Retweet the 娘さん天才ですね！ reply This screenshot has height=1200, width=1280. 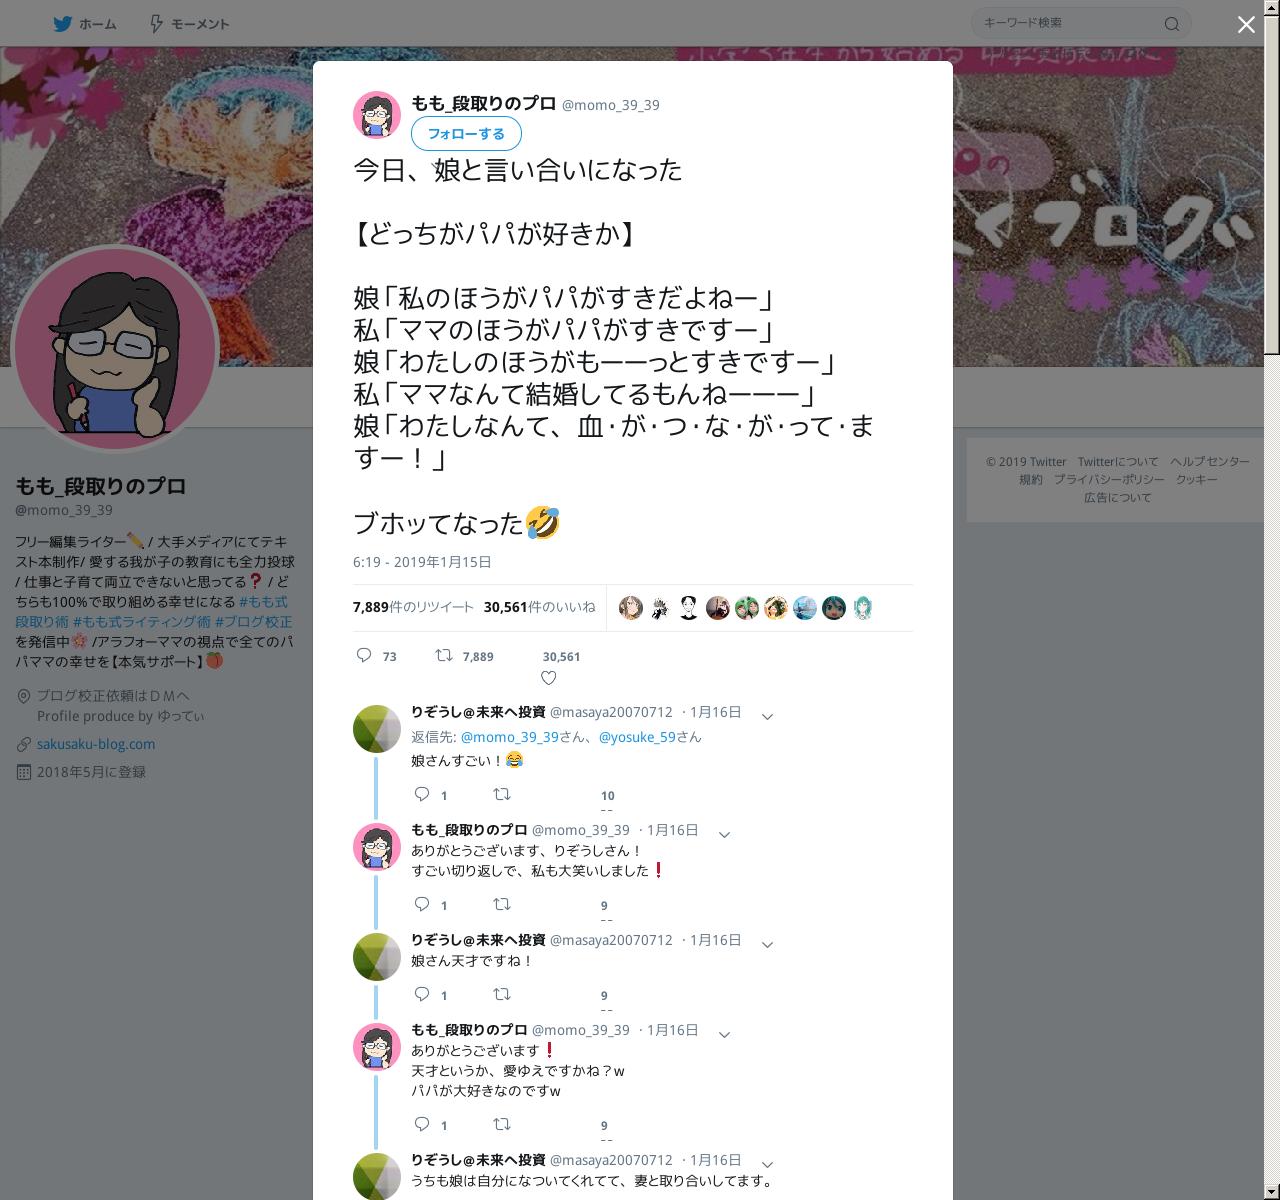502,994
